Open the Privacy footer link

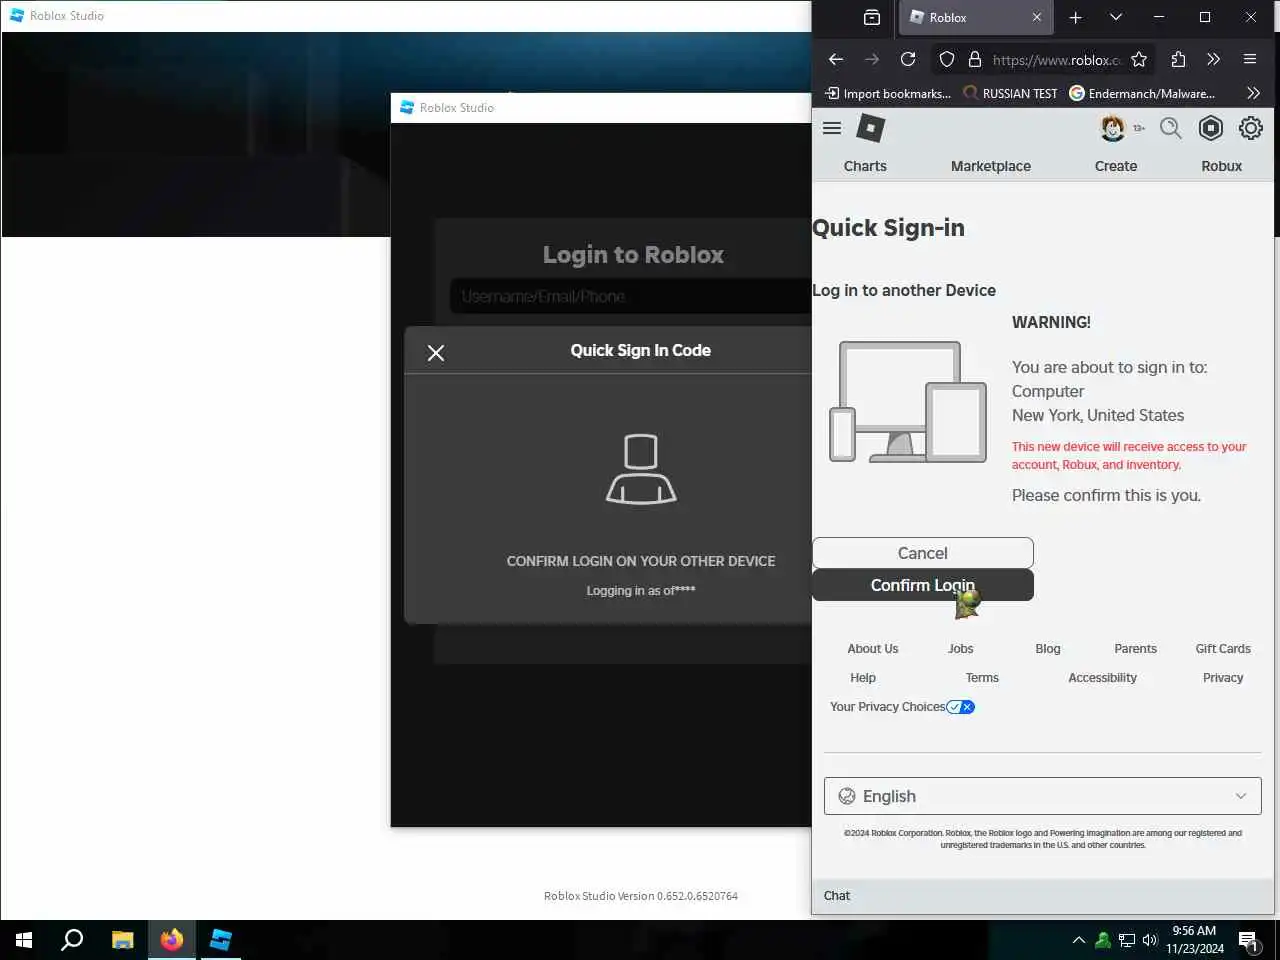coord(1223,678)
